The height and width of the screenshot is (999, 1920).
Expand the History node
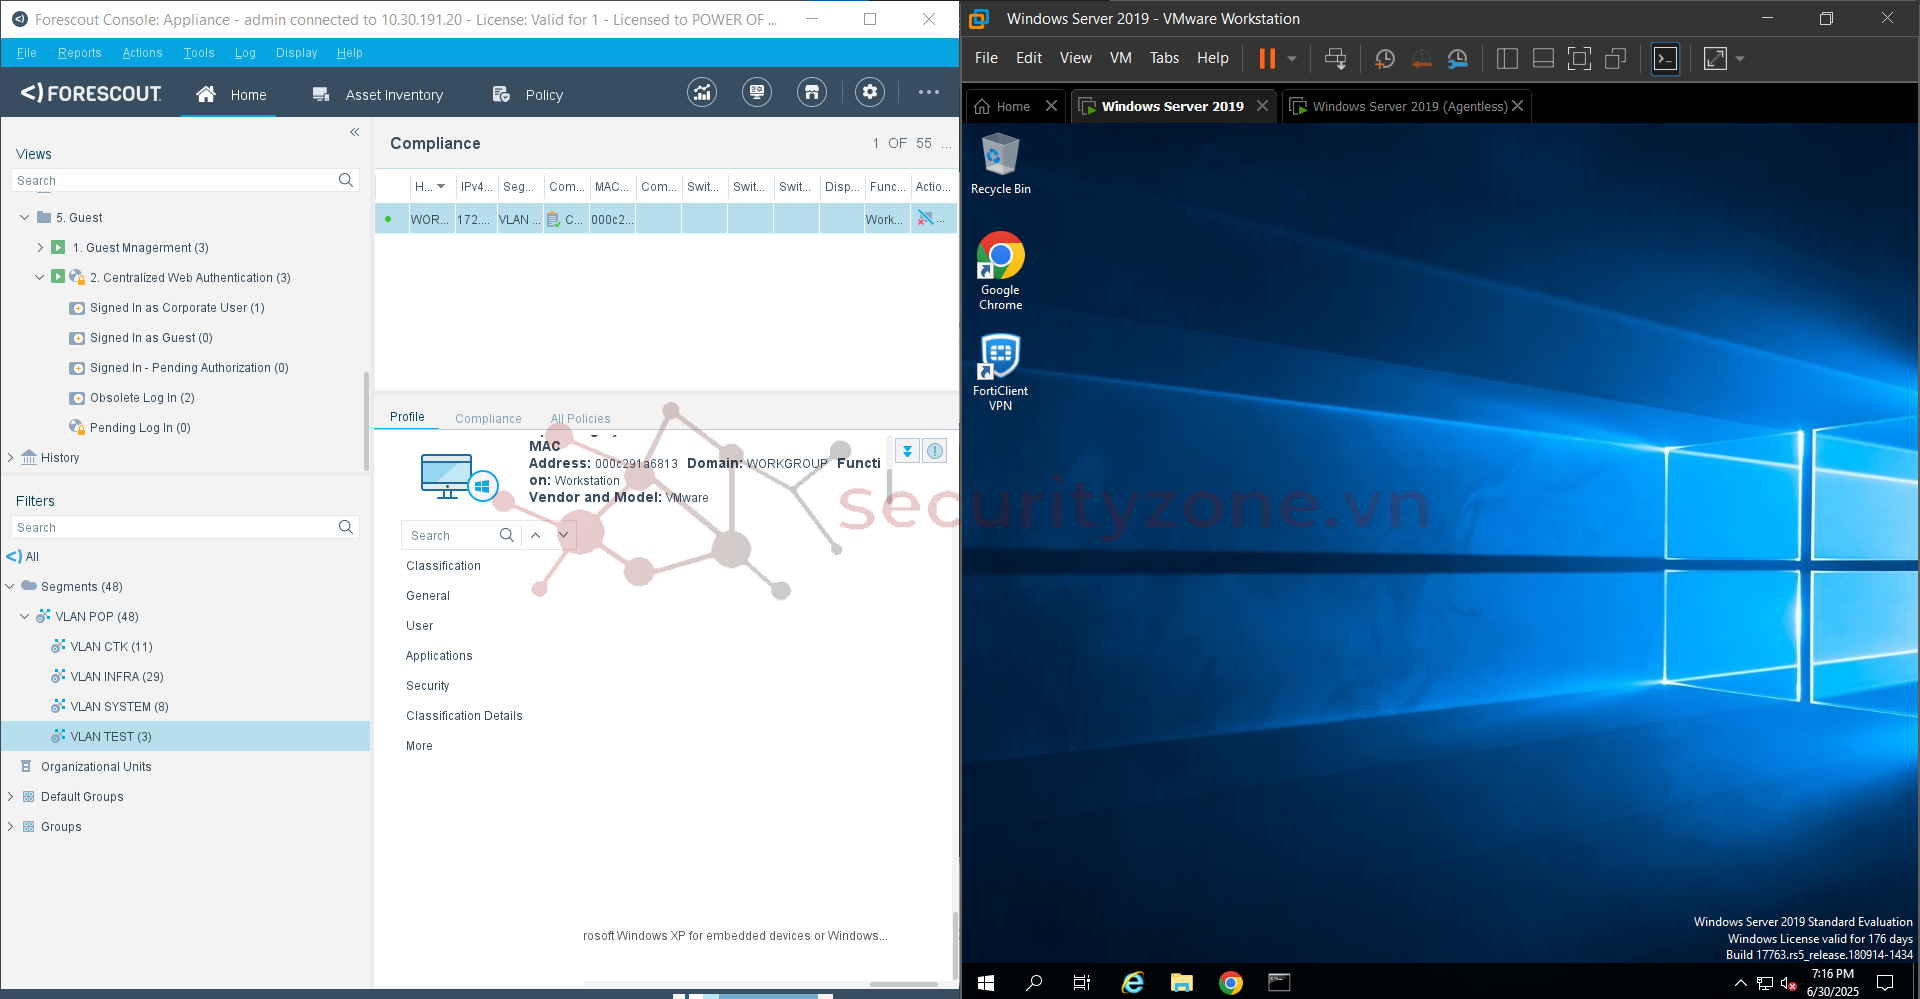point(10,457)
